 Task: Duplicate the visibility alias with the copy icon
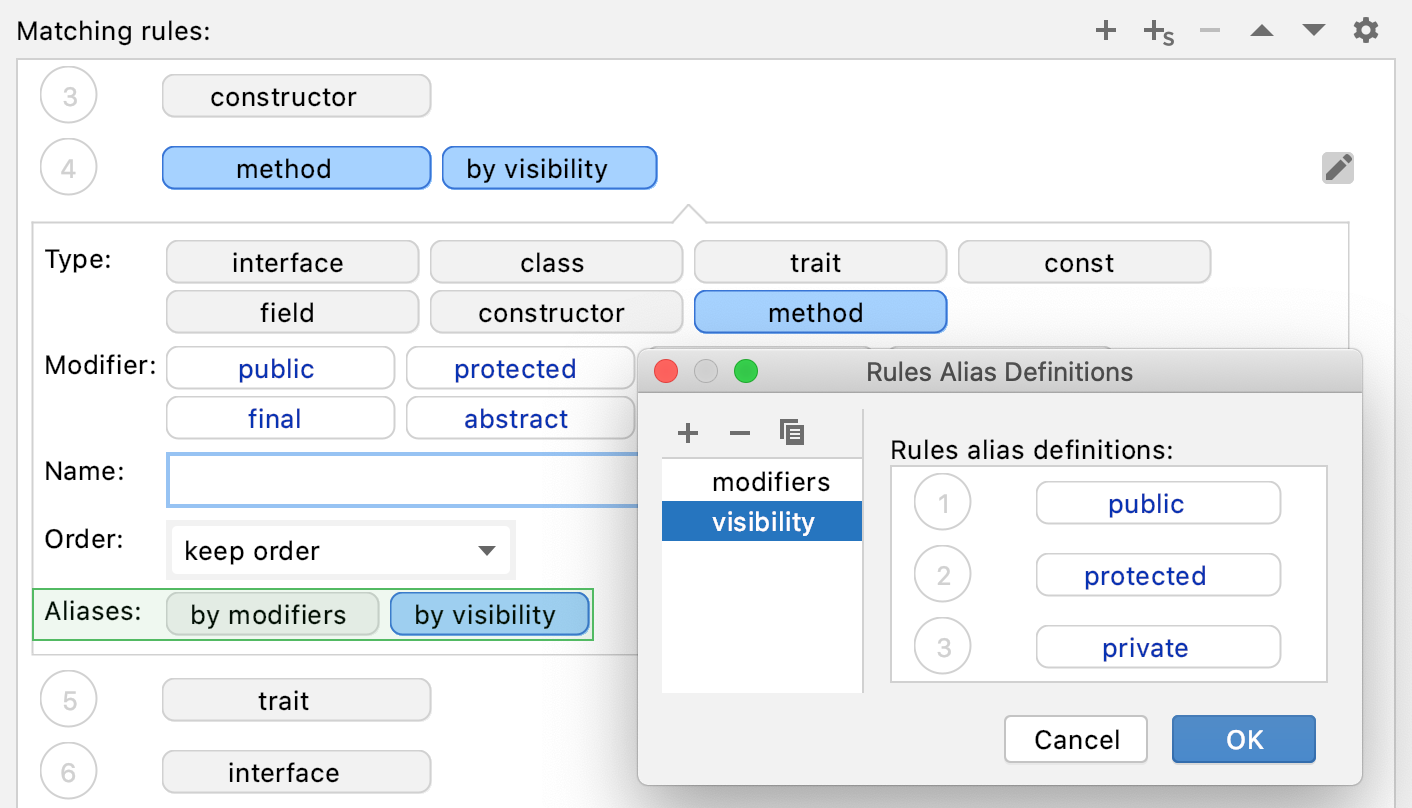click(x=792, y=432)
